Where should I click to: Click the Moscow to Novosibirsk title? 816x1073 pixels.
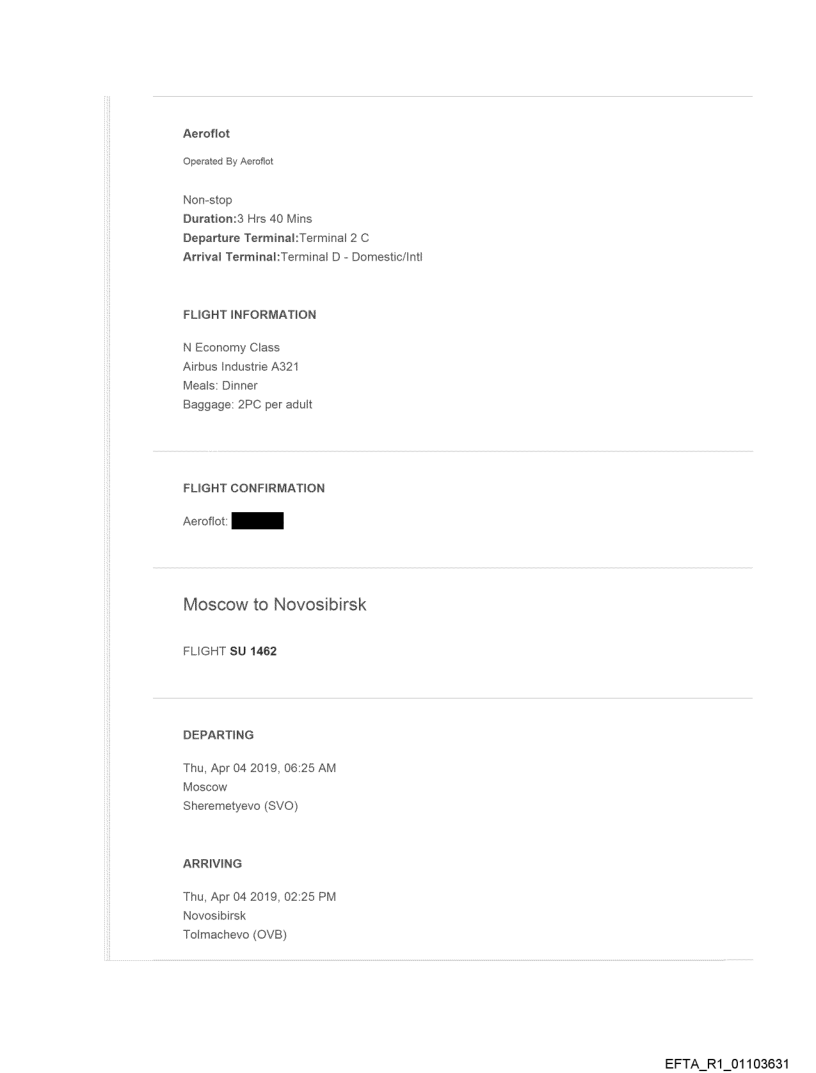274,605
